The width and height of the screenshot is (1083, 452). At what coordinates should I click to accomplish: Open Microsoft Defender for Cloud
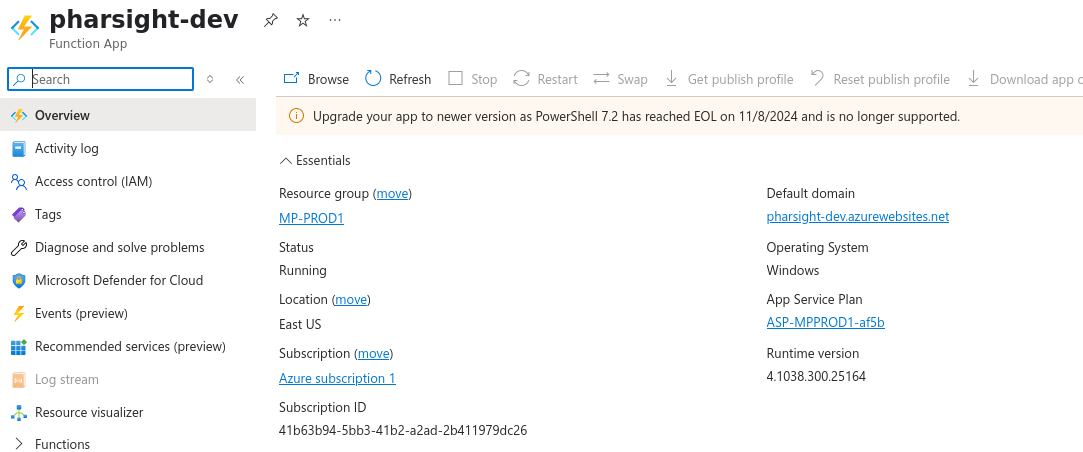click(118, 280)
